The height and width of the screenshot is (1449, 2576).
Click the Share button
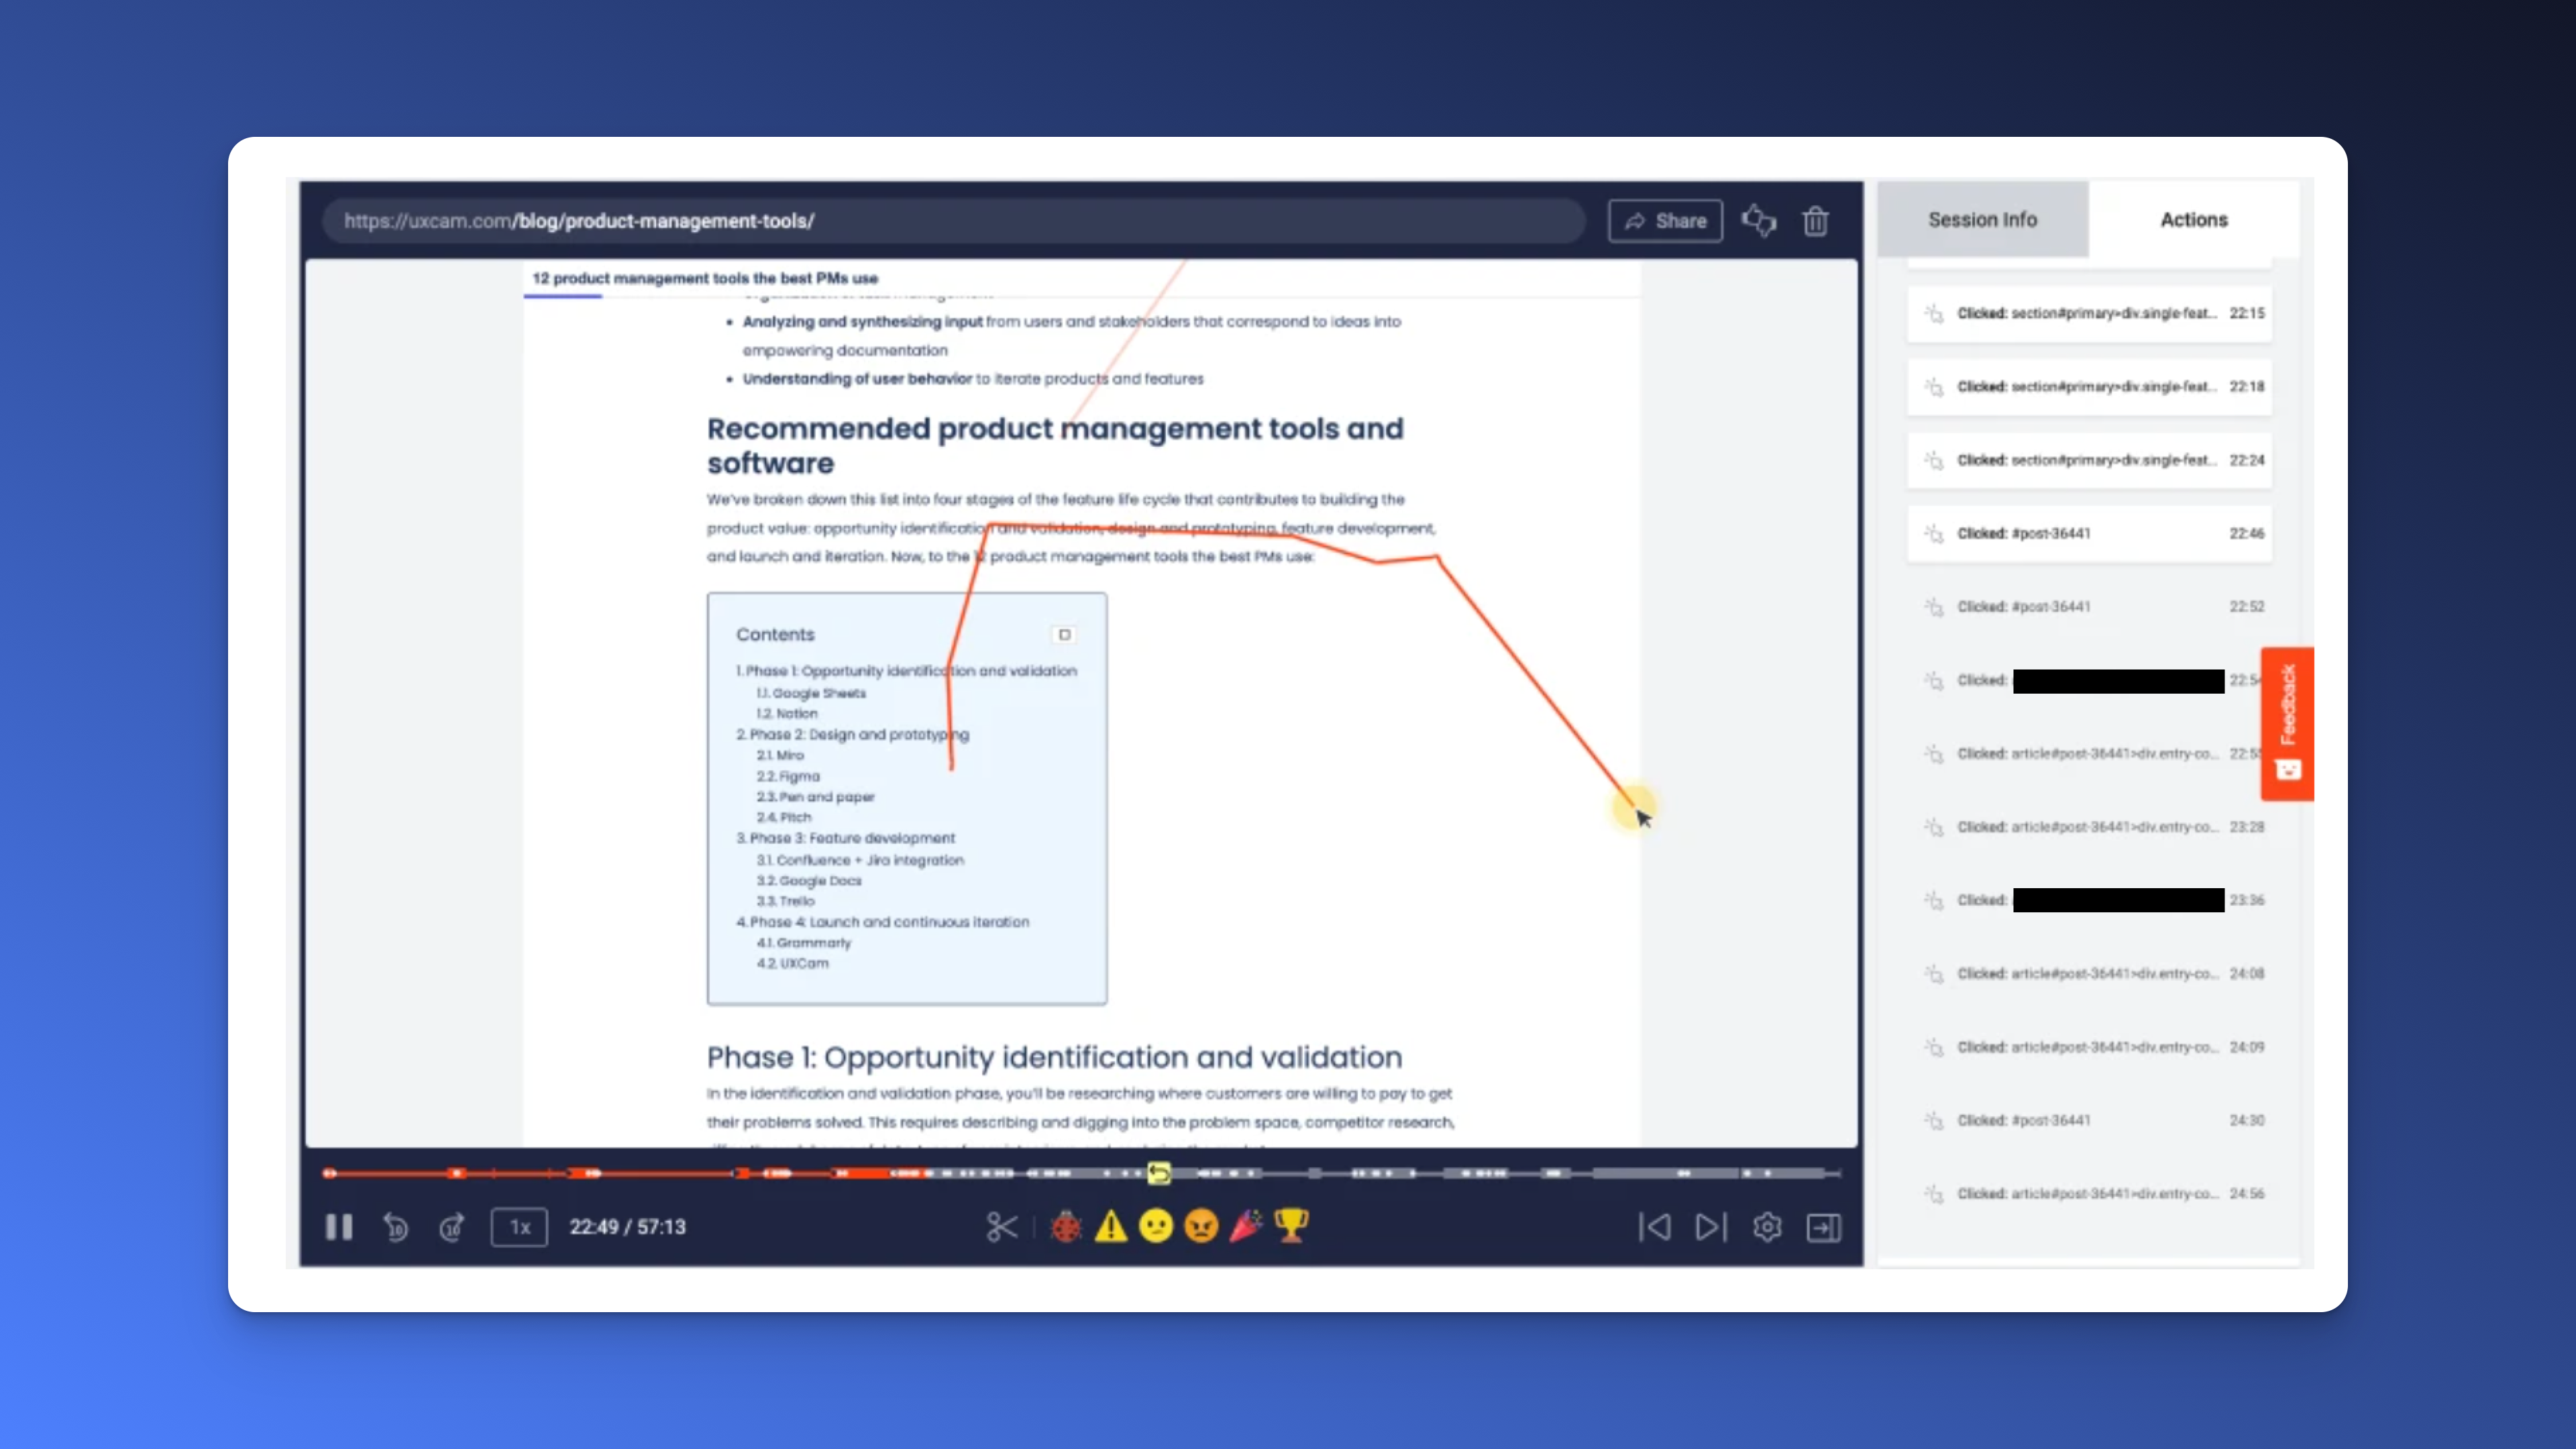(1665, 221)
